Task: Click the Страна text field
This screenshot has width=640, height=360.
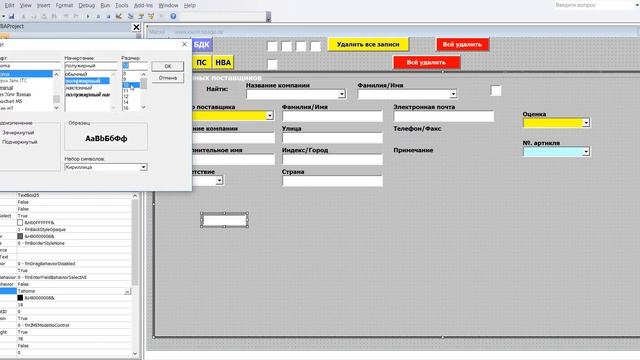Action: tap(332, 181)
